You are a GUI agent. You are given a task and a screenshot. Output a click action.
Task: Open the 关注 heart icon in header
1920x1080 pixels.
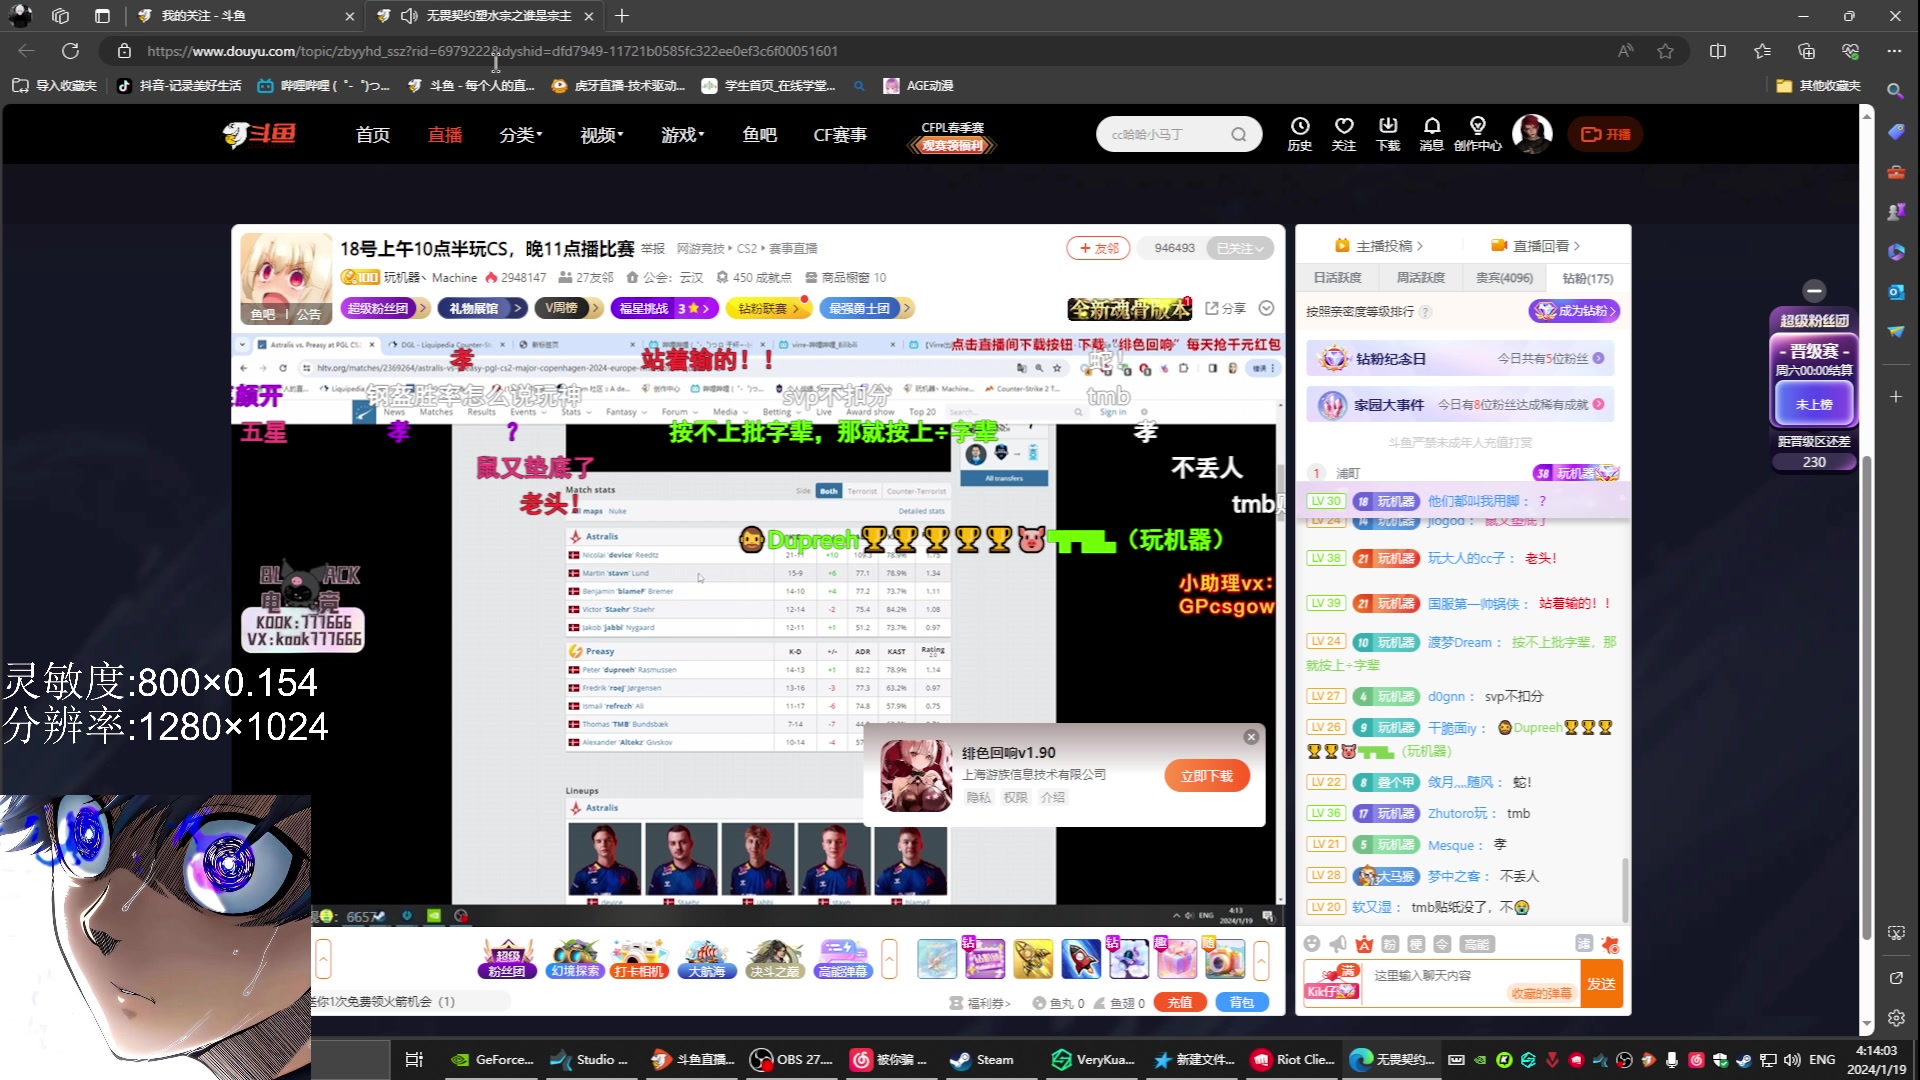pos(1343,133)
